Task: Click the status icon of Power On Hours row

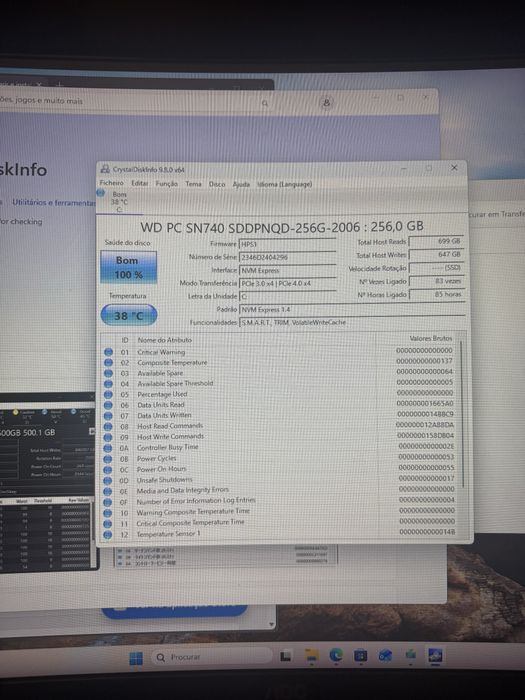Action: pyautogui.click(x=108, y=470)
